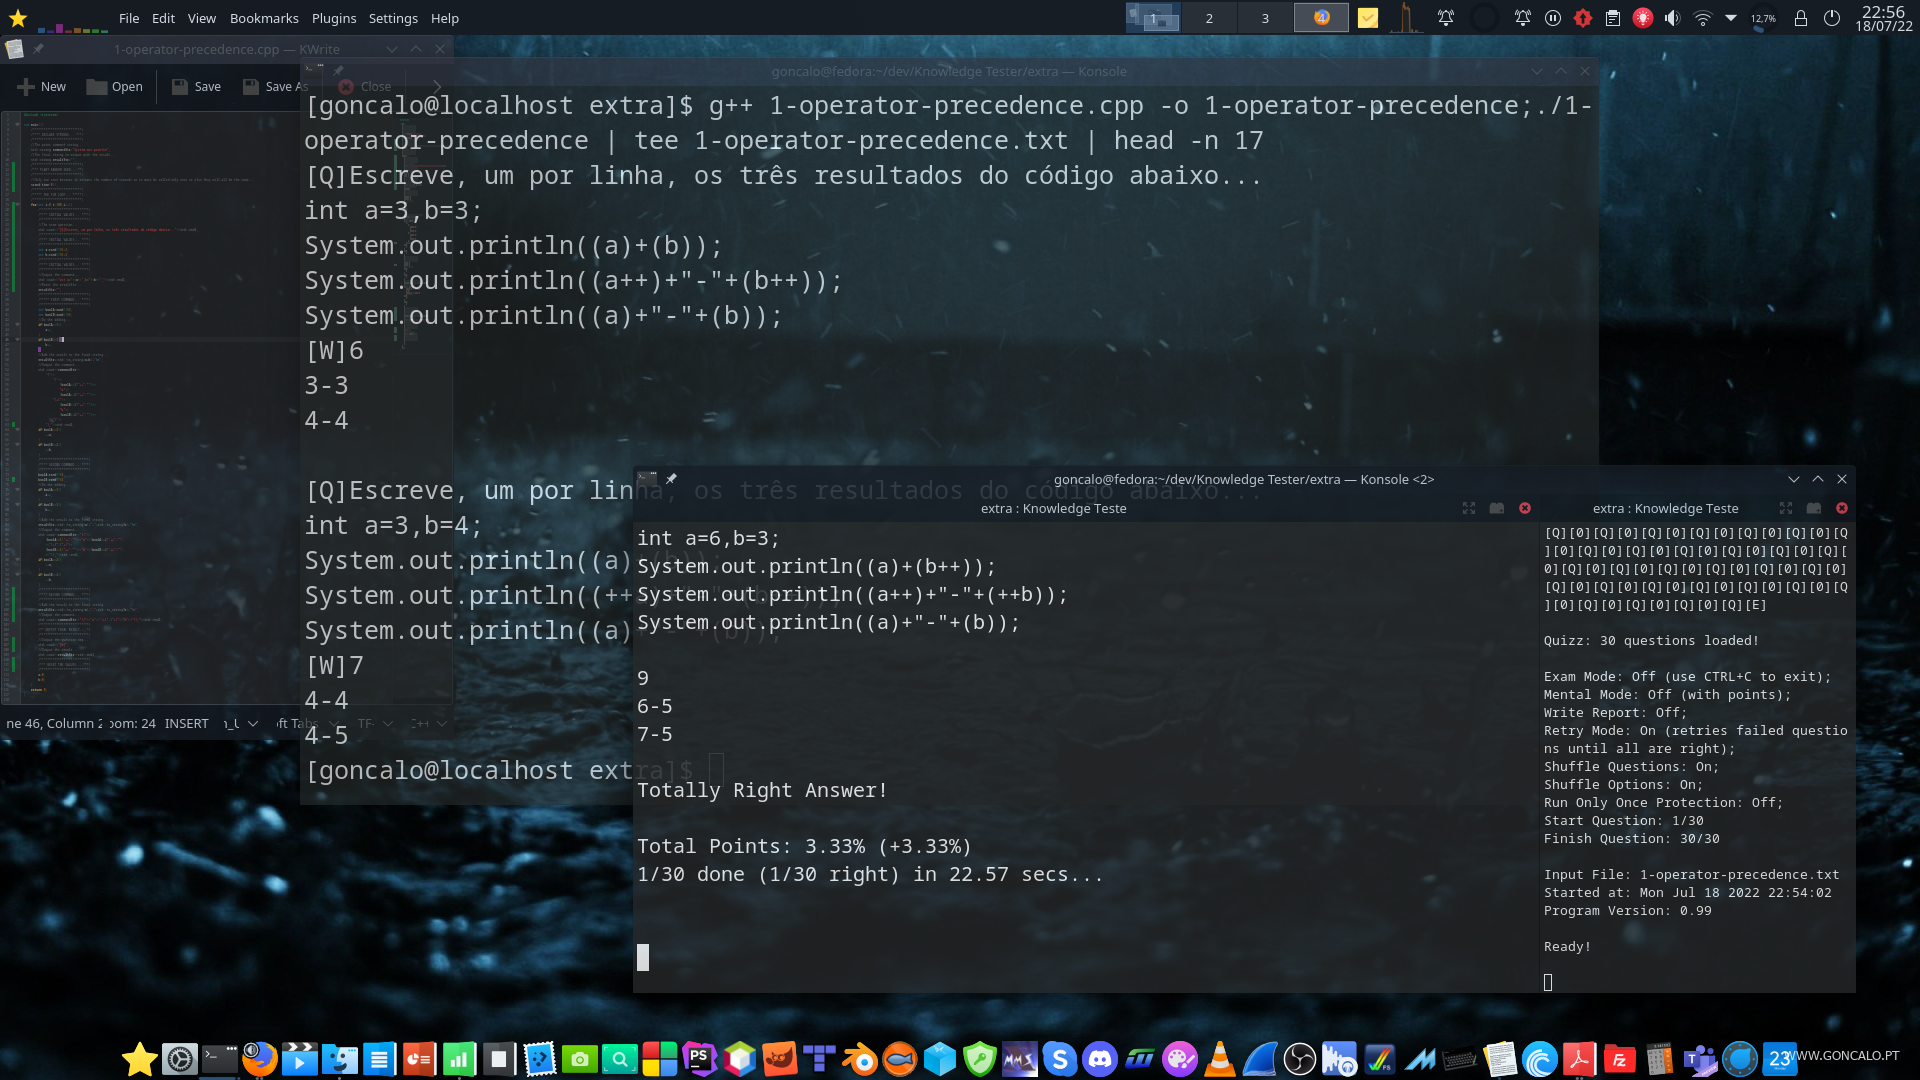1920x1080 pixels.
Task: Close right Knowledge Teste pane in Konsole
Action: (1842, 508)
